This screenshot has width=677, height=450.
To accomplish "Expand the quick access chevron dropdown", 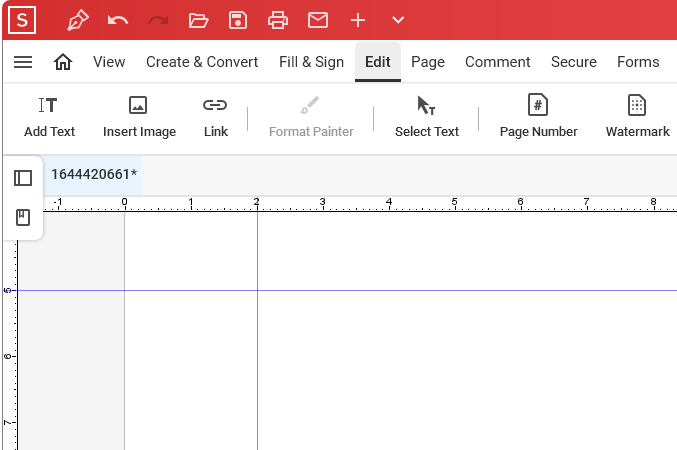I will (398, 20).
